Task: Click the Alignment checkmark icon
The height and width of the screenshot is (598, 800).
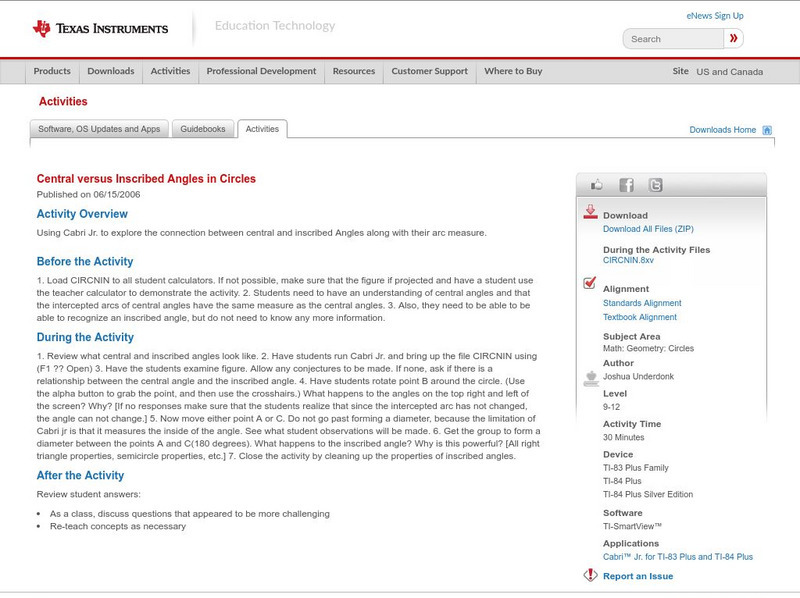Action: click(589, 282)
